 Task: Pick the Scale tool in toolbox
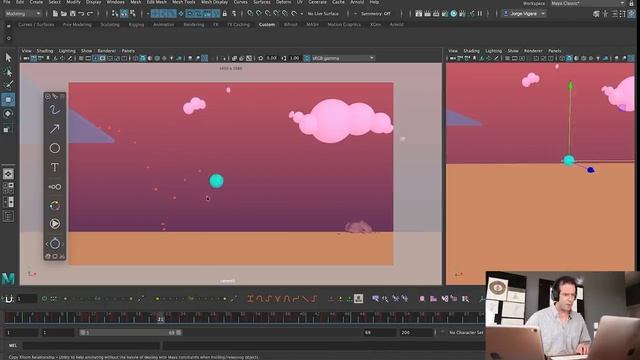pyautogui.click(x=8, y=129)
